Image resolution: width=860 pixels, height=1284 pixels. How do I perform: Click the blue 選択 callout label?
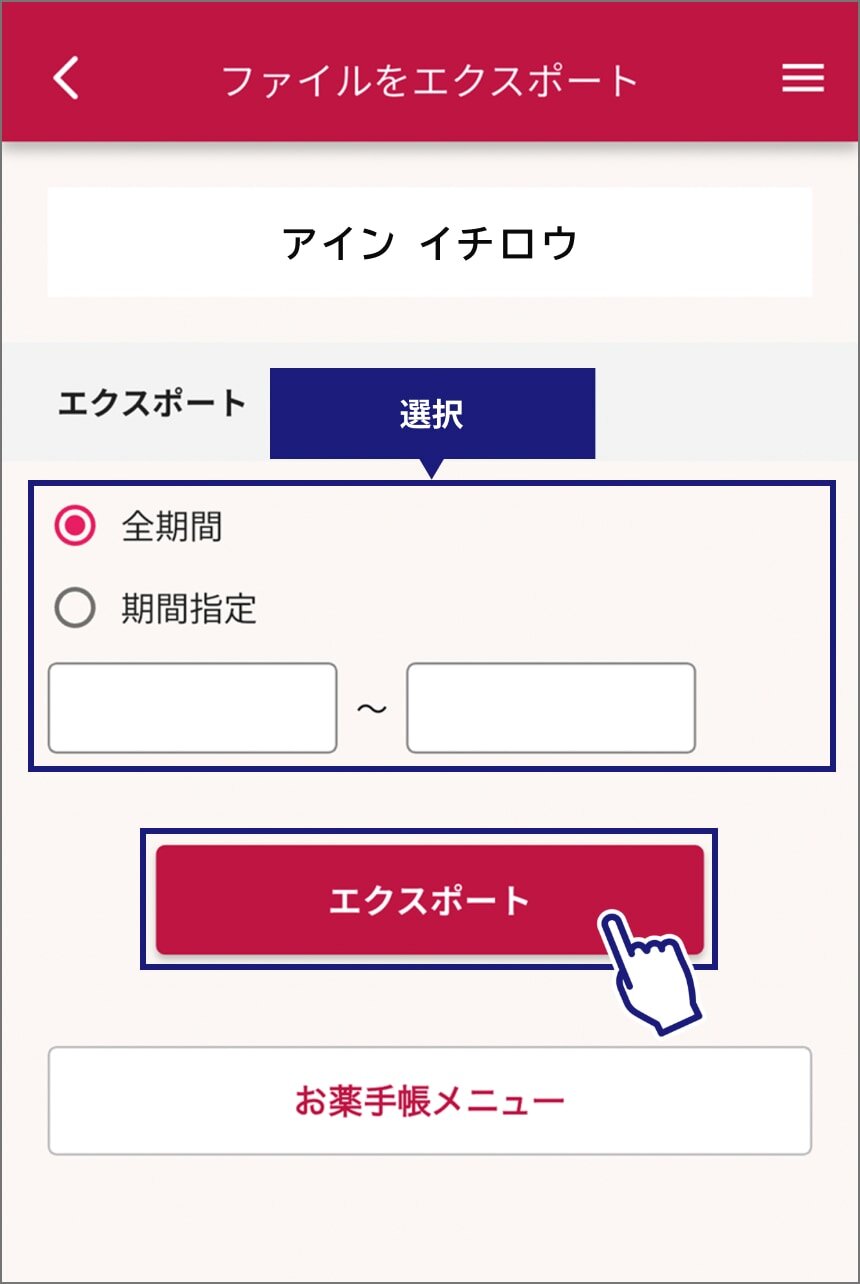coord(432,414)
